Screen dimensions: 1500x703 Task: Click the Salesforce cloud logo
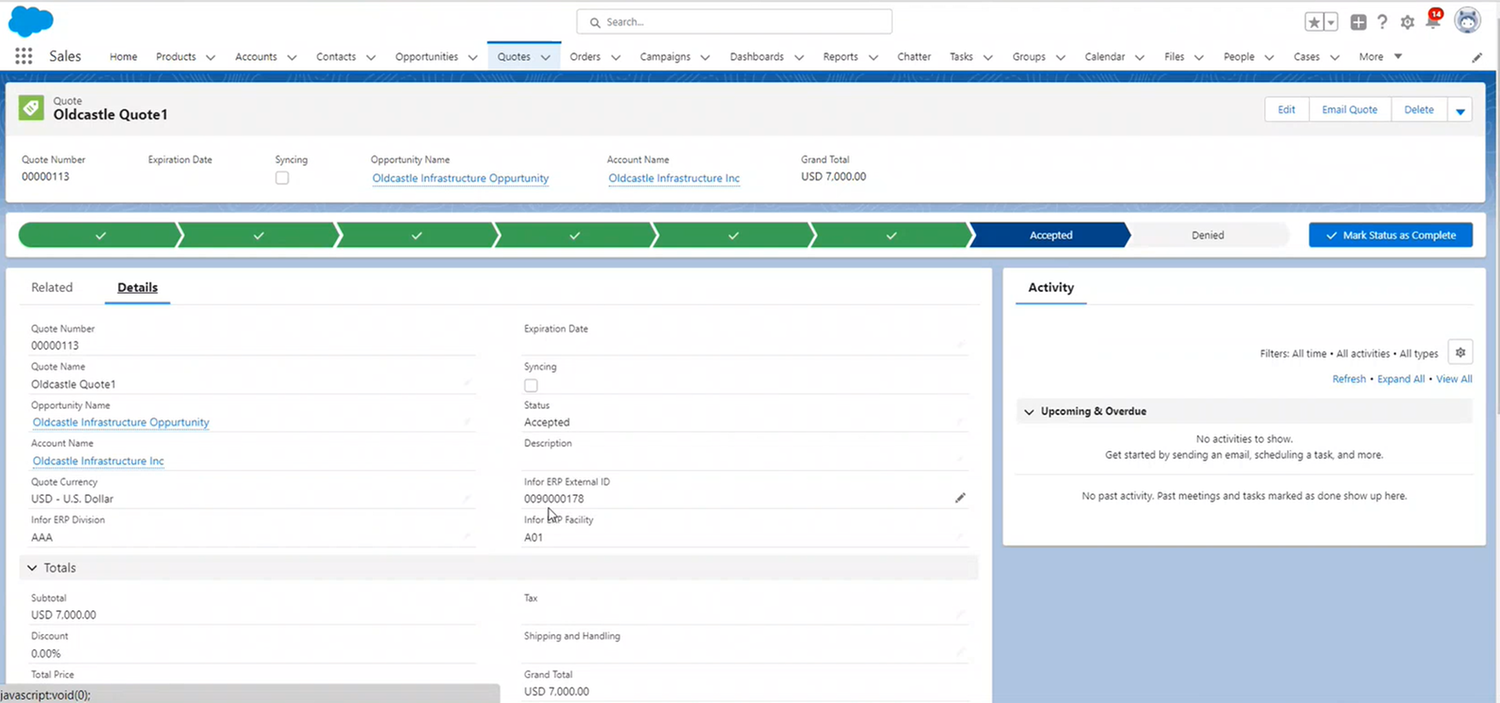pyautogui.click(x=30, y=20)
